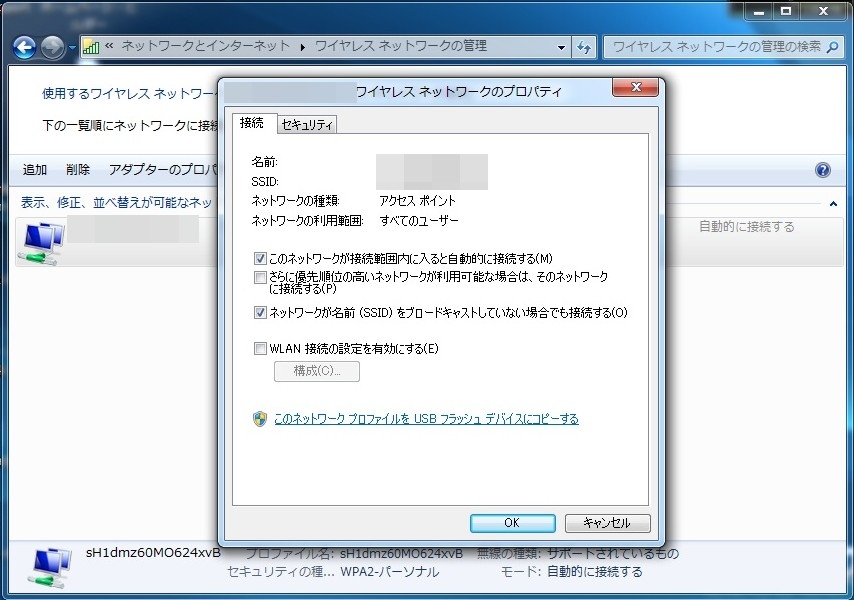Select ワイヤレス ネットワークの管理 breadcrumb
Screen dimensions: 854x600
(401, 46)
